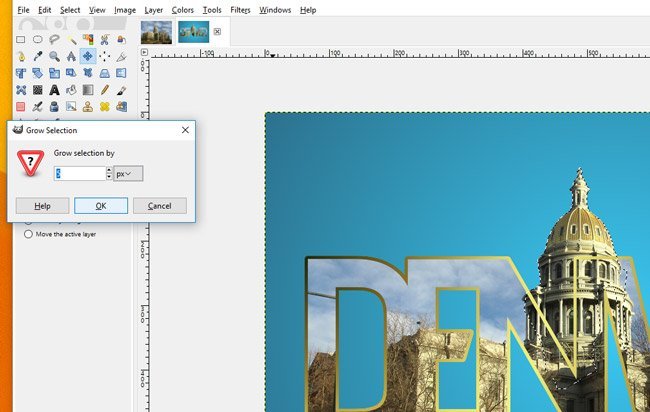Open the Windows menu

[x=275, y=10]
